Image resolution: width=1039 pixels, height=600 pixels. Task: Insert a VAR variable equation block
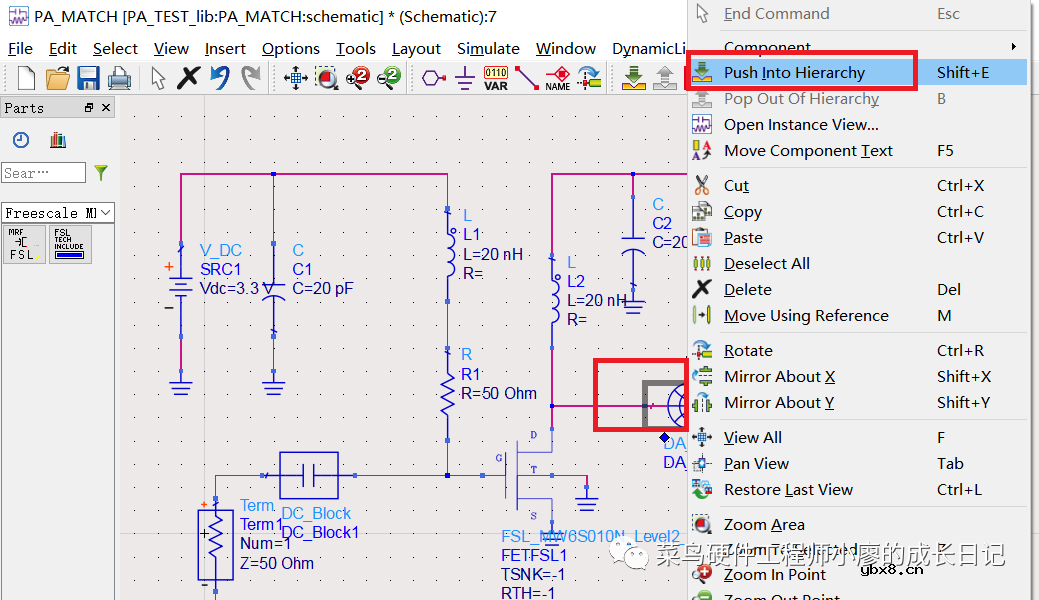(496, 78)
